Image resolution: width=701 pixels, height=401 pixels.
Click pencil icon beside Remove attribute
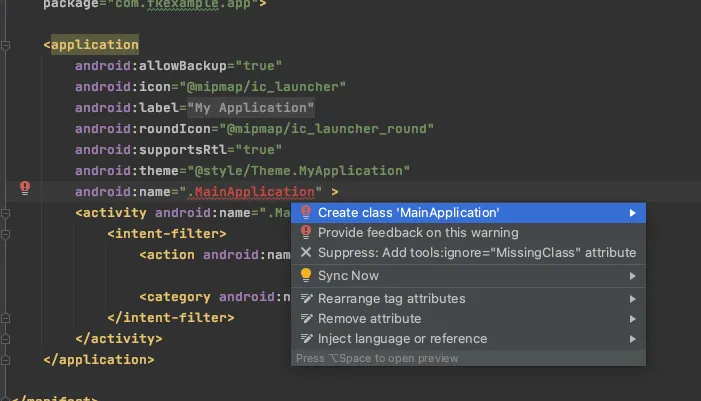point(306,318)
